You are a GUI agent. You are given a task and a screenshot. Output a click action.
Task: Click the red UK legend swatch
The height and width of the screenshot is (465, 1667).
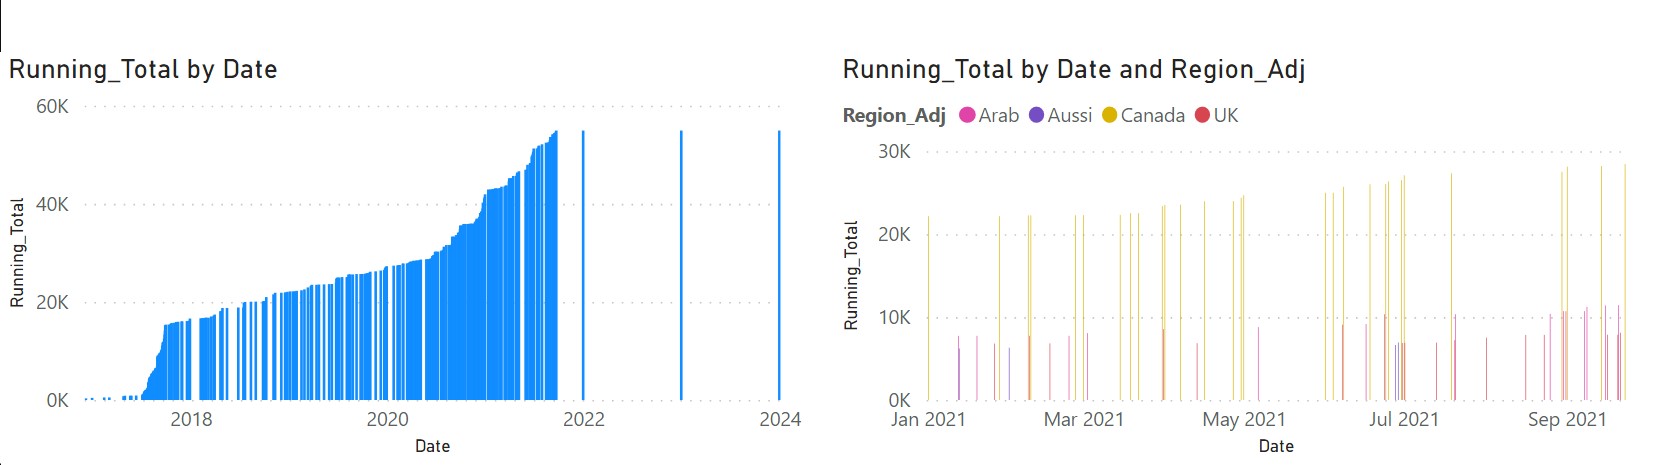pos(1202,115)
